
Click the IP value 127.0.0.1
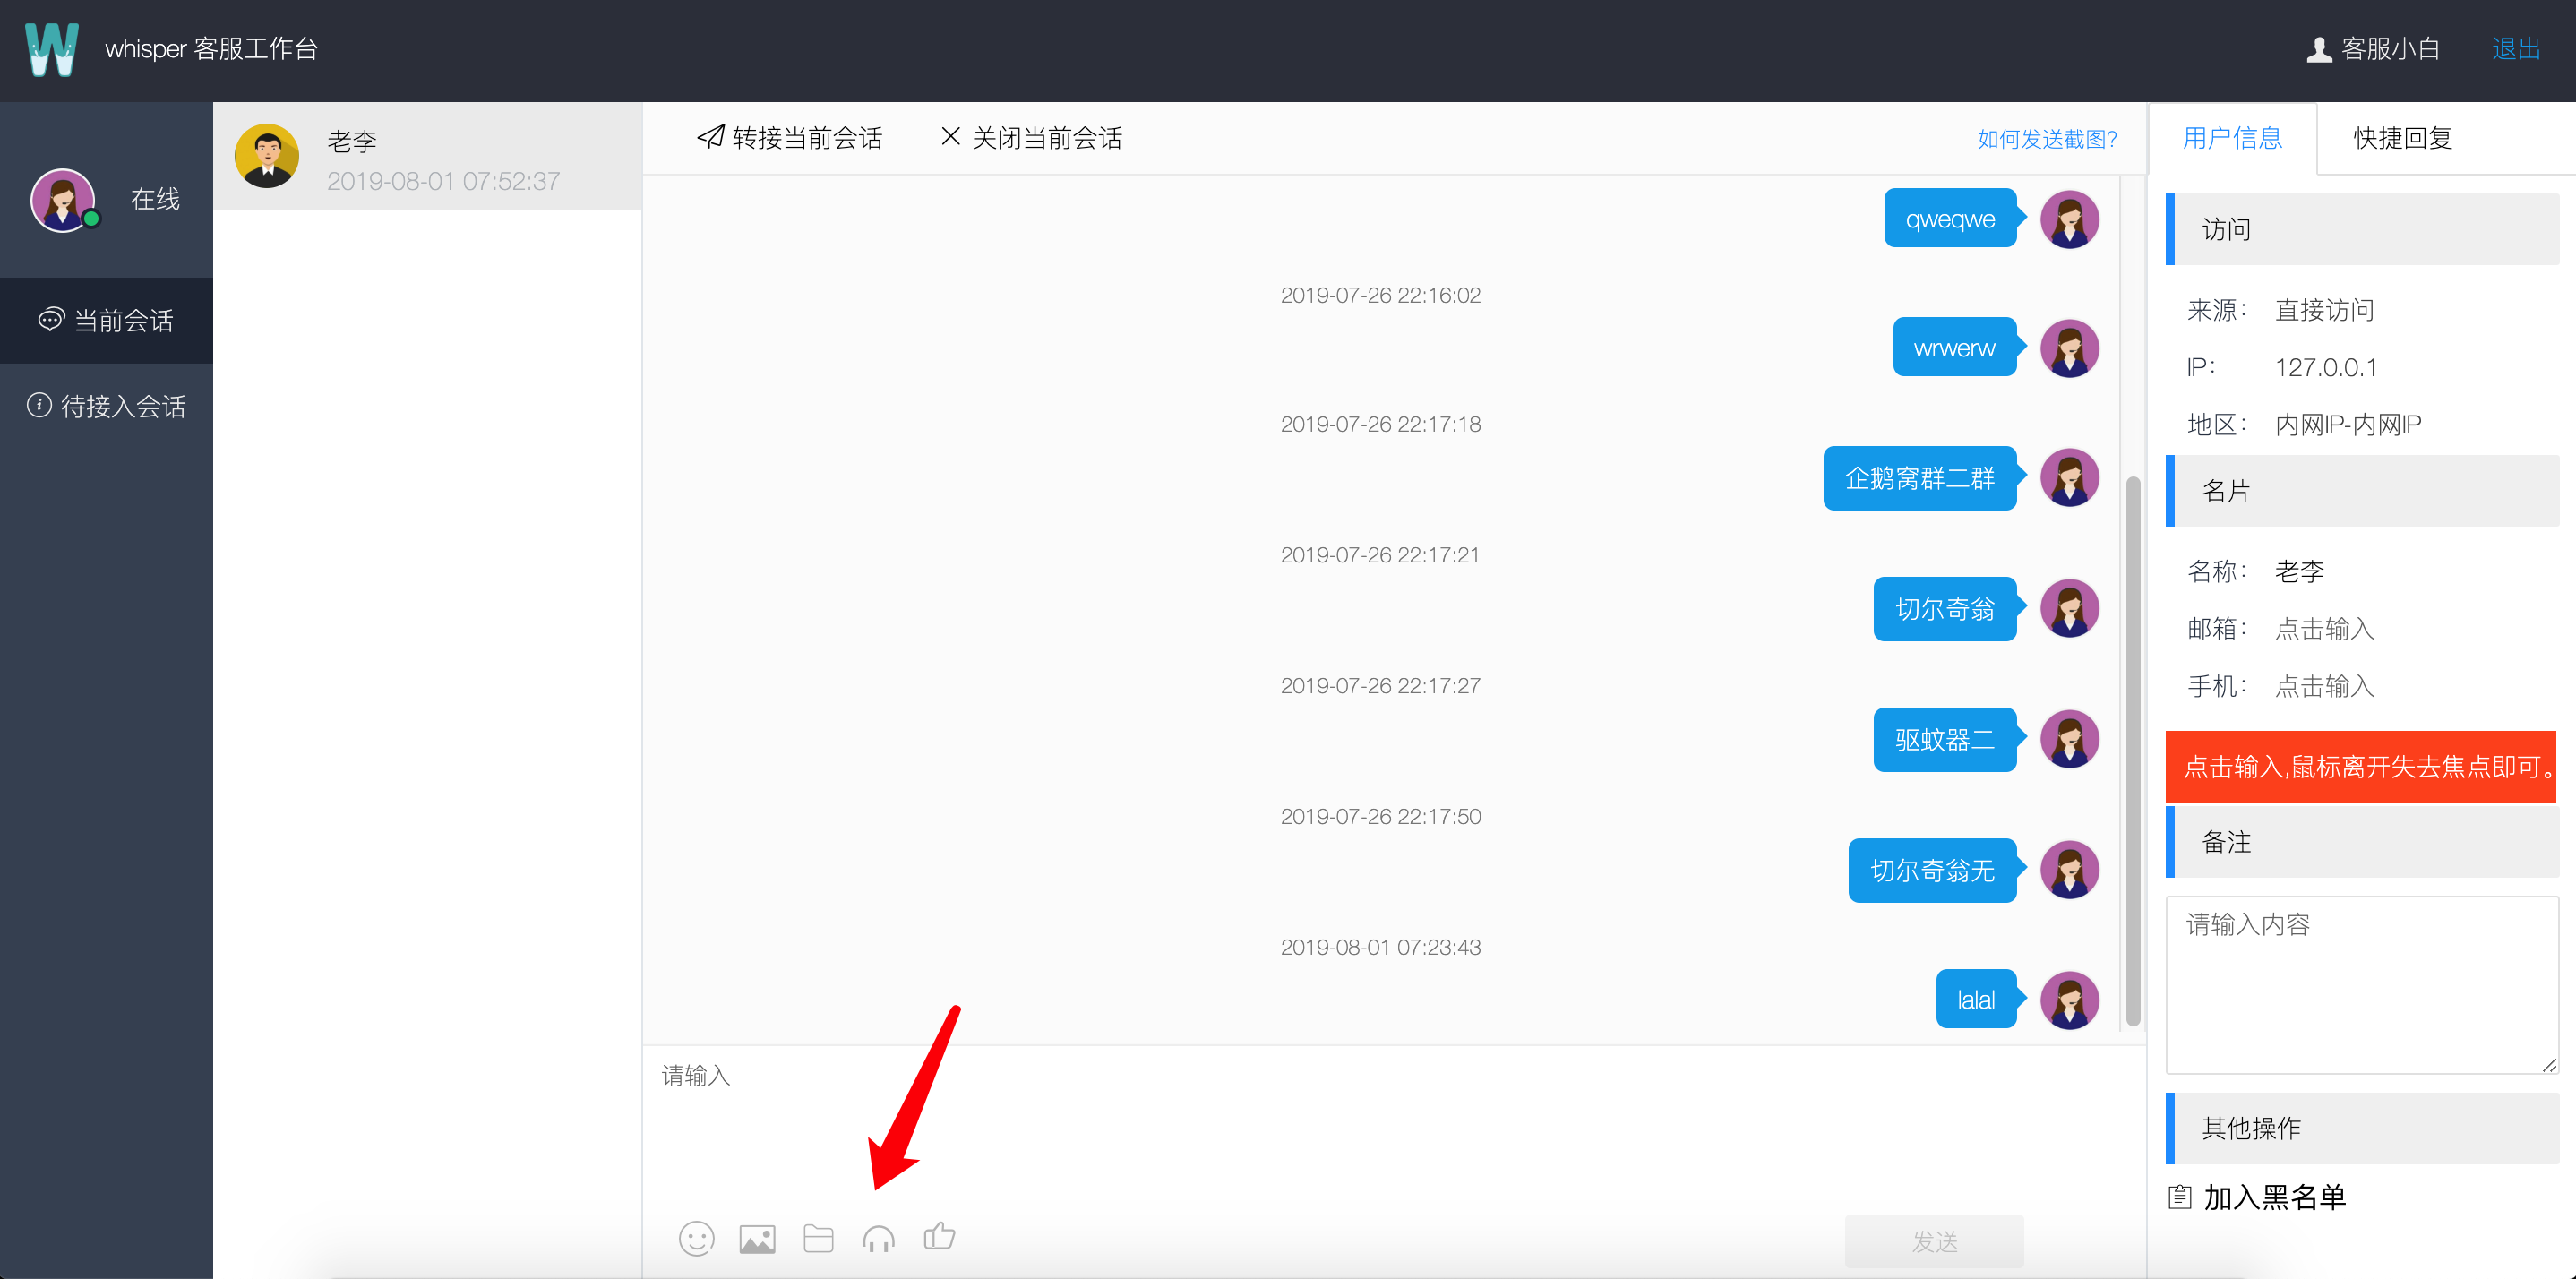(x=2326, y=367)
